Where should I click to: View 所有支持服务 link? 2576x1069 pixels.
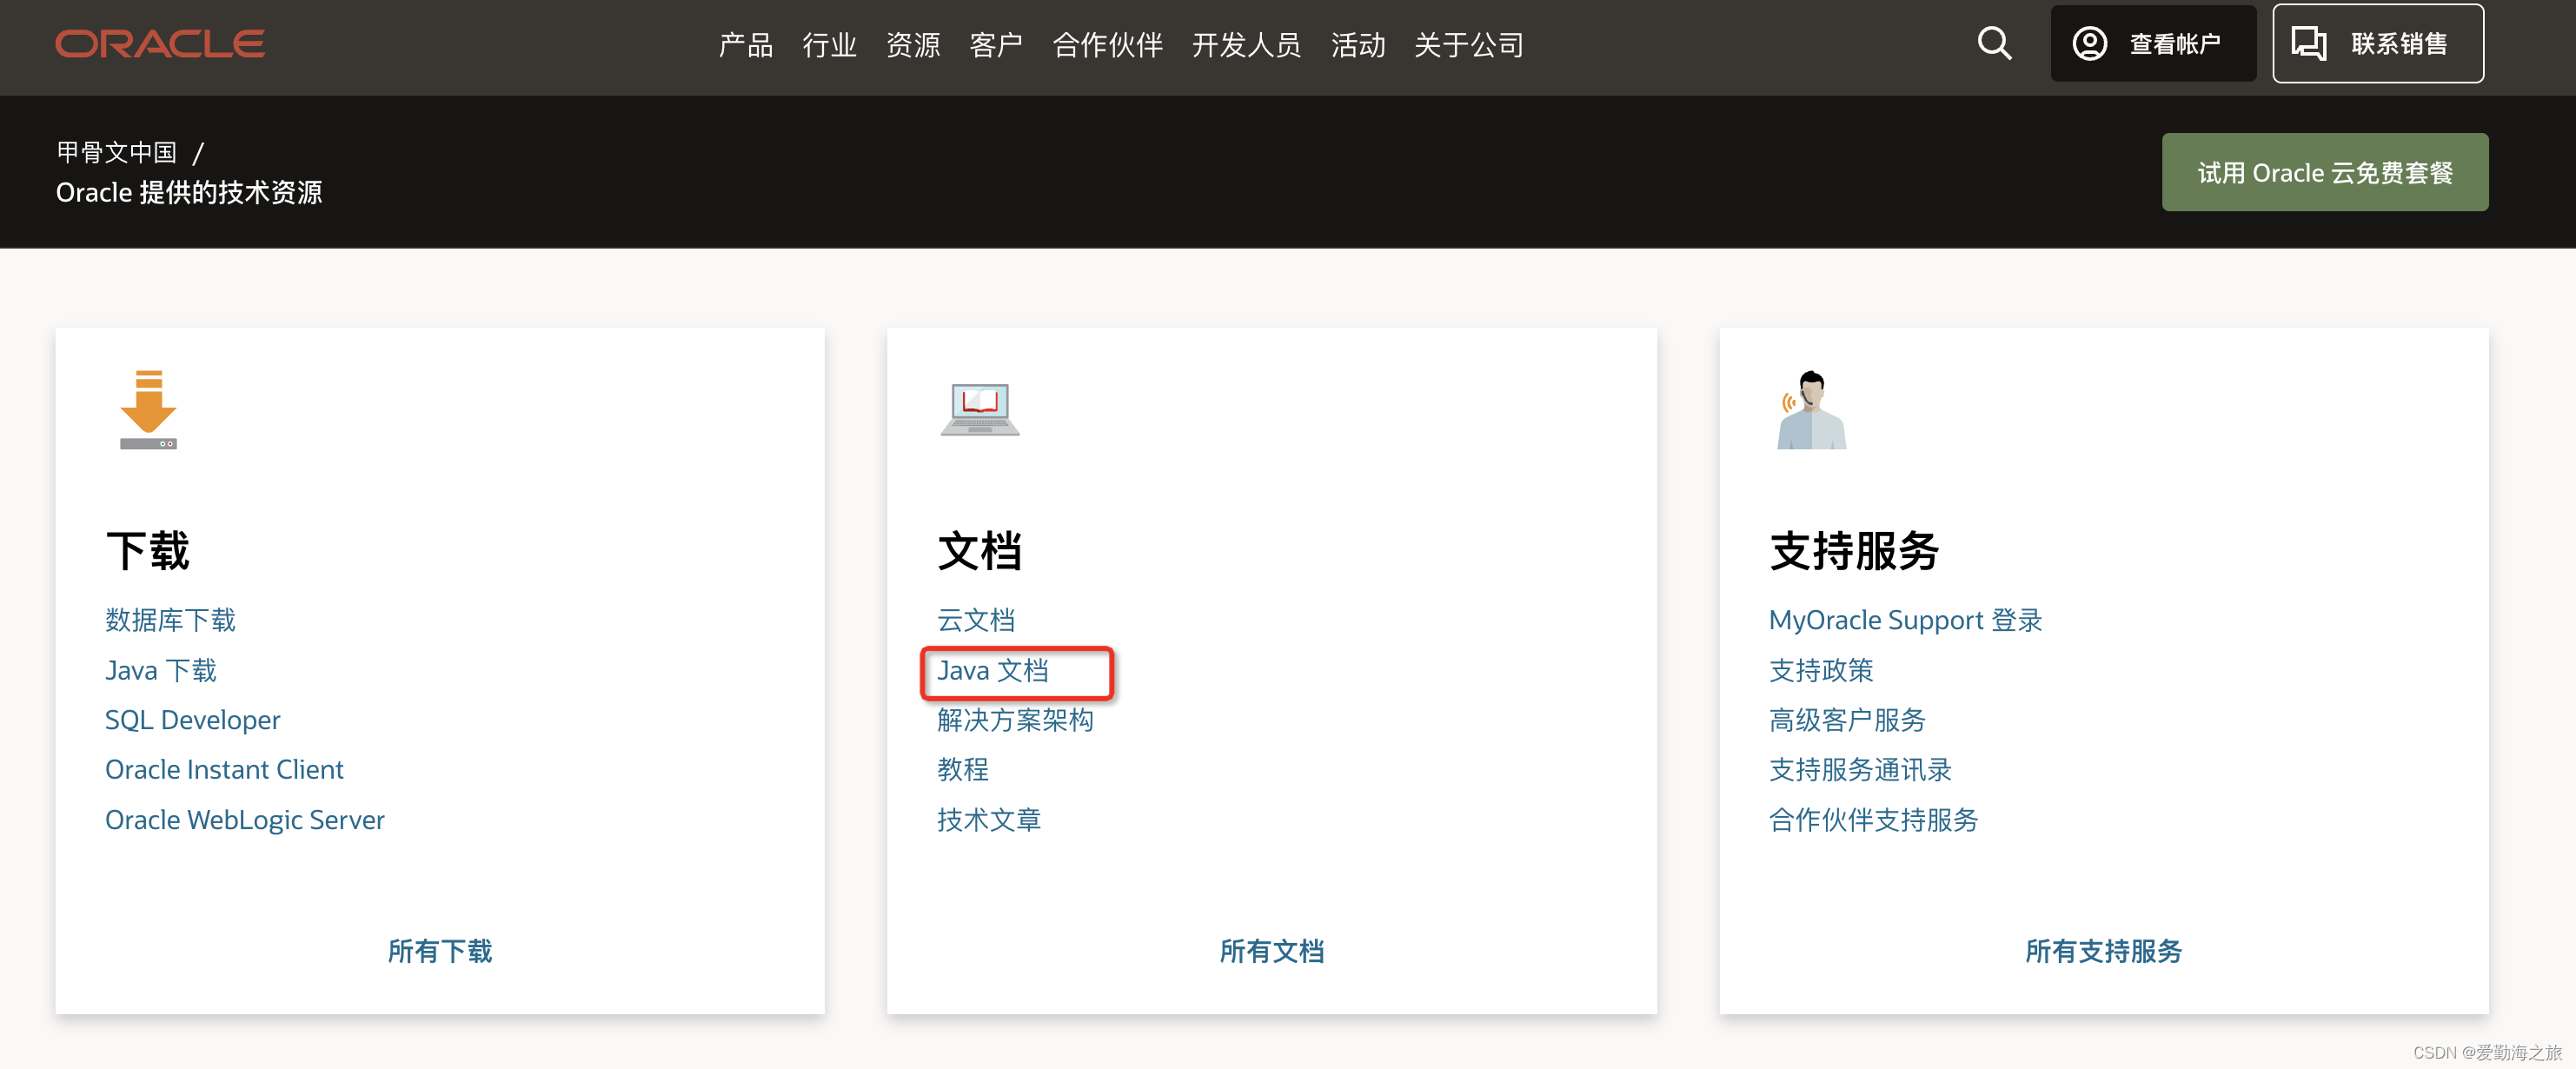(x=2103, y=951)
